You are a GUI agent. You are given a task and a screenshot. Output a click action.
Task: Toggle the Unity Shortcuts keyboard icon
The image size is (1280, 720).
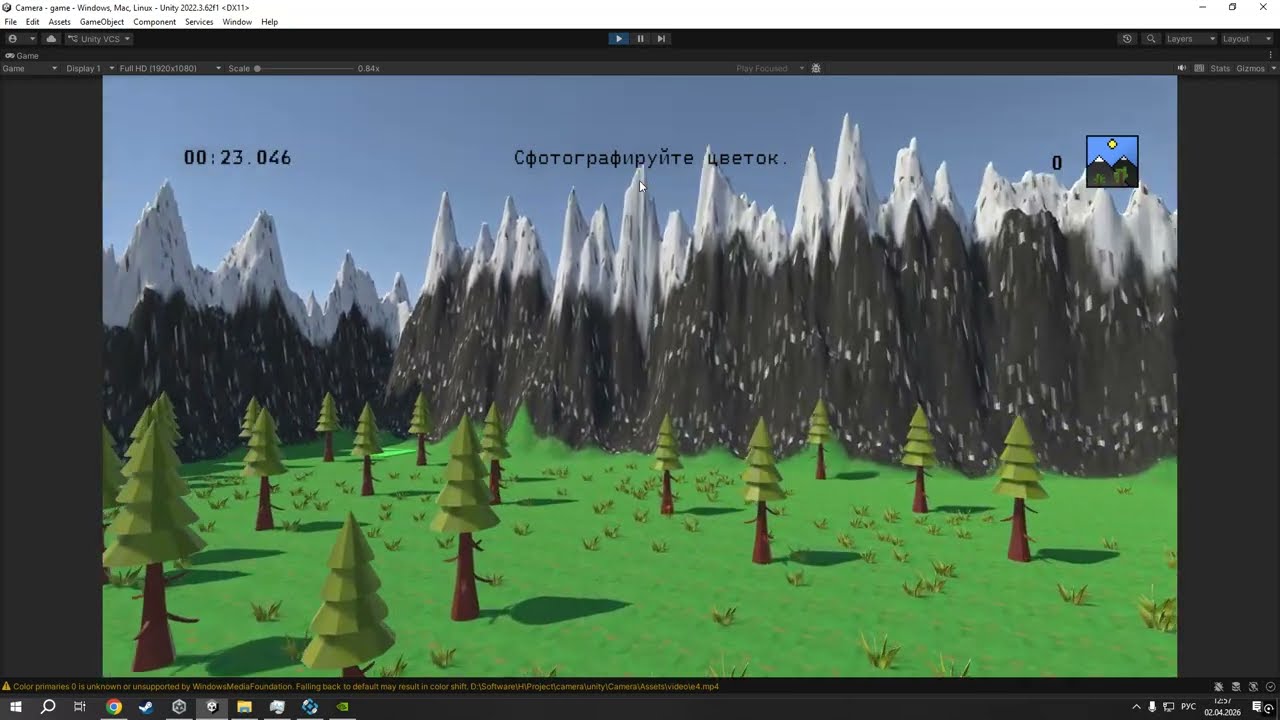1198,69
